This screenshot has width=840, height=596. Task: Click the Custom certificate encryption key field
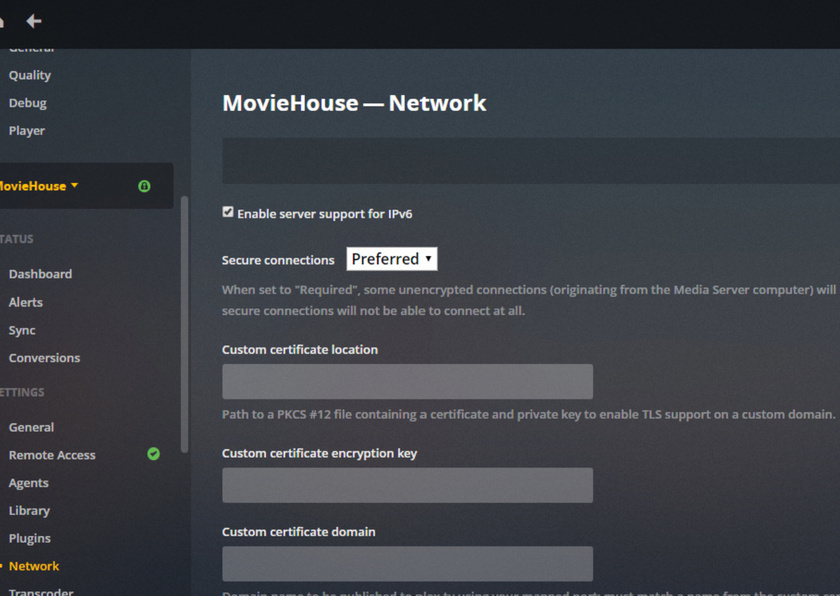(408, 485)
